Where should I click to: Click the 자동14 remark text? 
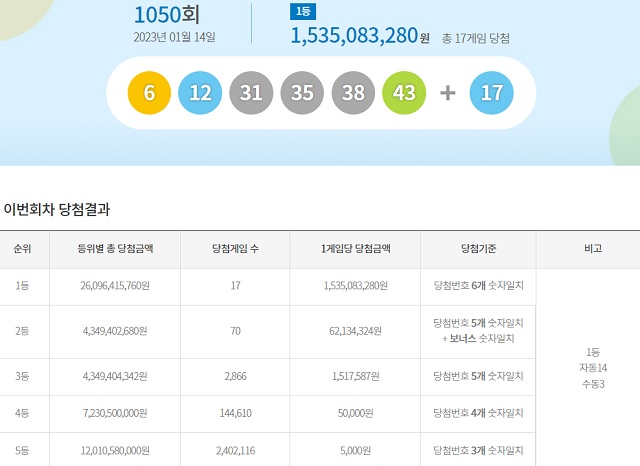[x=593, y=368]
